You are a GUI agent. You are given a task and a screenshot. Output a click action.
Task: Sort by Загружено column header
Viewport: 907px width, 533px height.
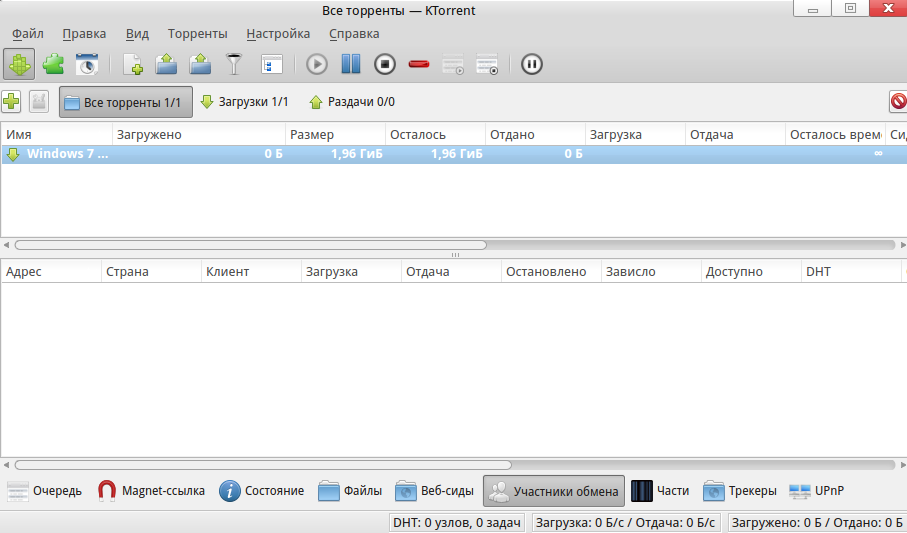pos(198,134)
